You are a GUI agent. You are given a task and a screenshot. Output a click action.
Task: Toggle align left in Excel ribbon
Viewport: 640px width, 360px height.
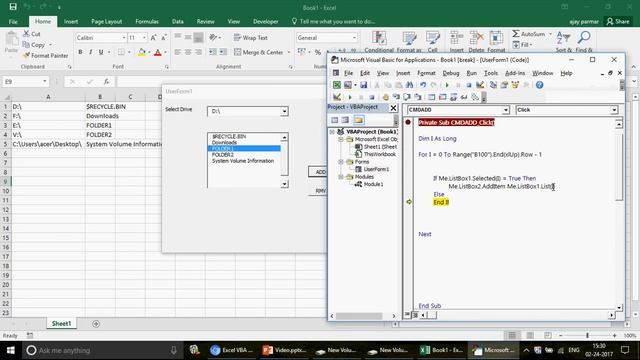pyautogui.click(x=178, y=52)
